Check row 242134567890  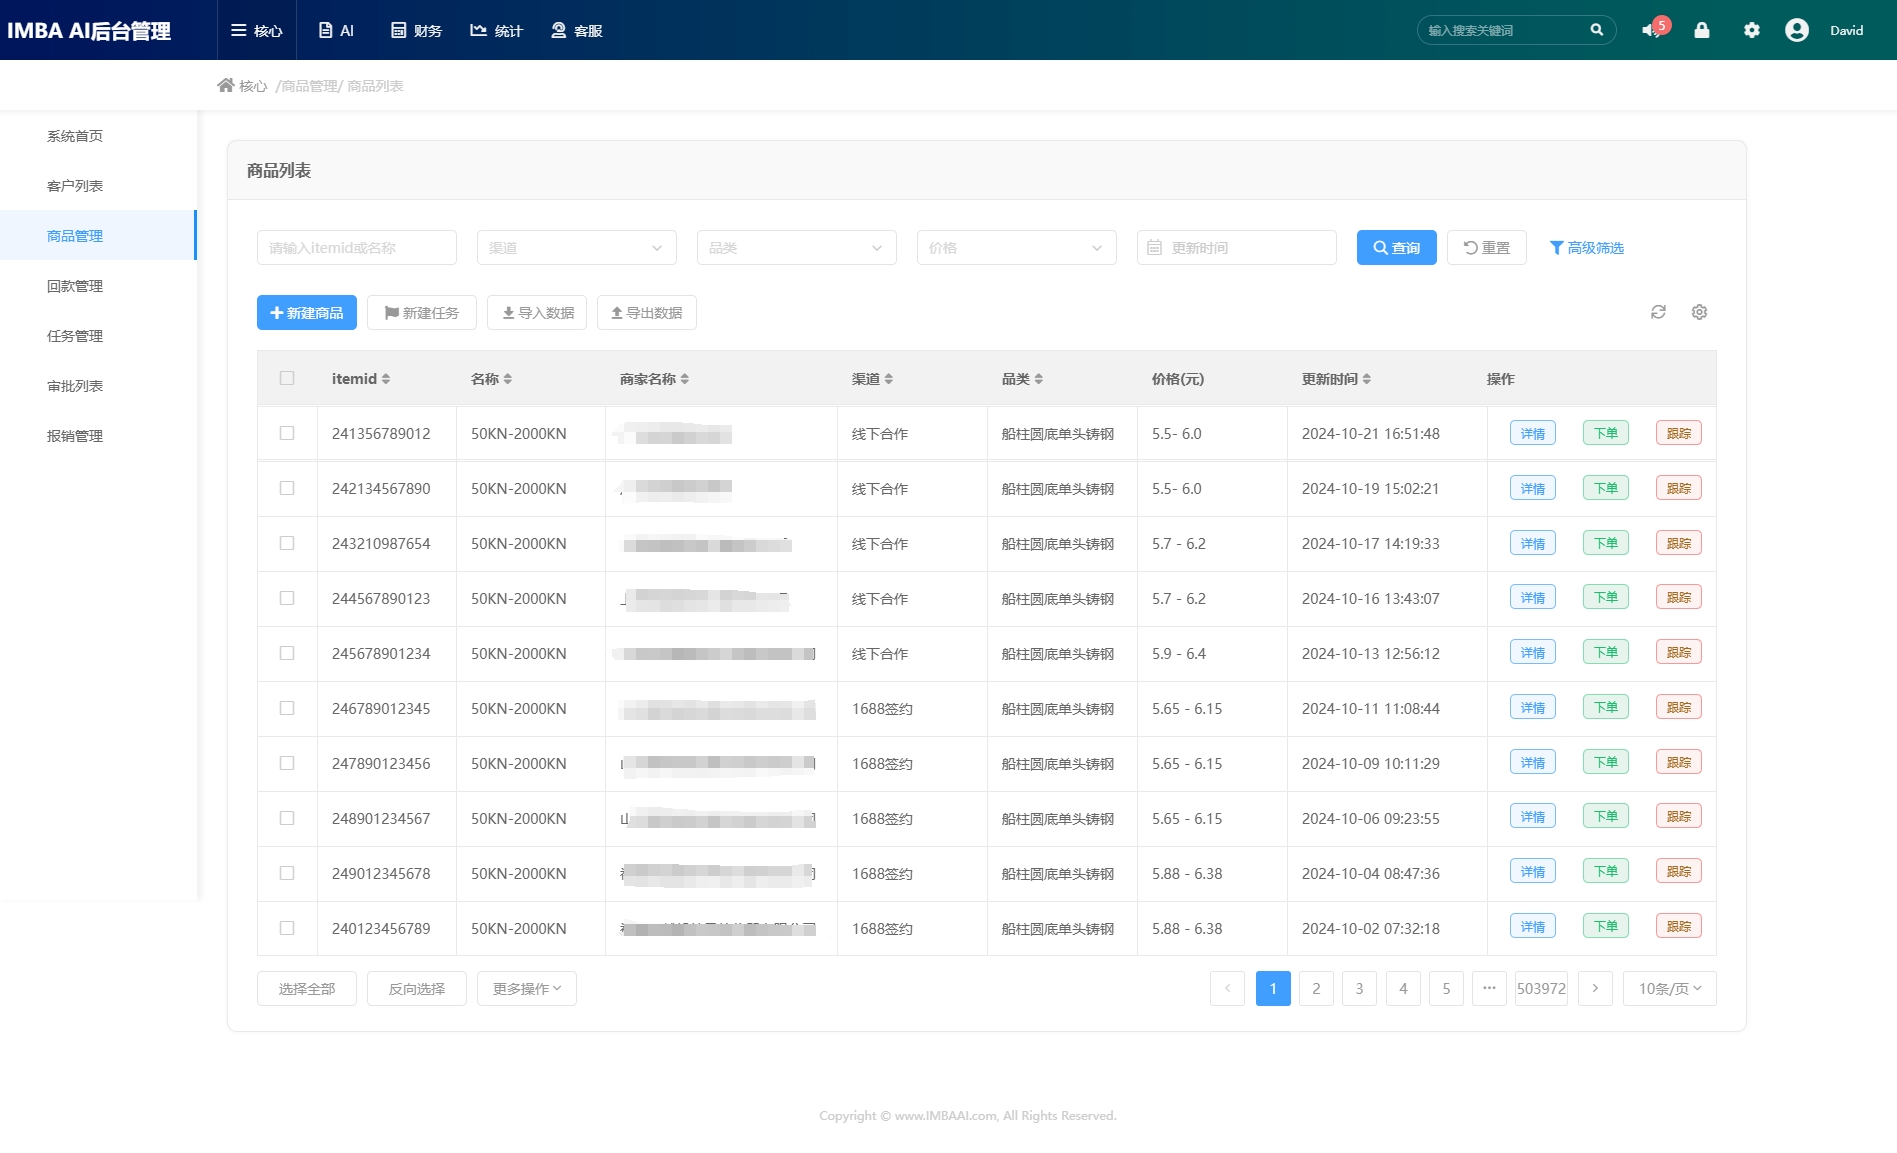click(287, 488)
